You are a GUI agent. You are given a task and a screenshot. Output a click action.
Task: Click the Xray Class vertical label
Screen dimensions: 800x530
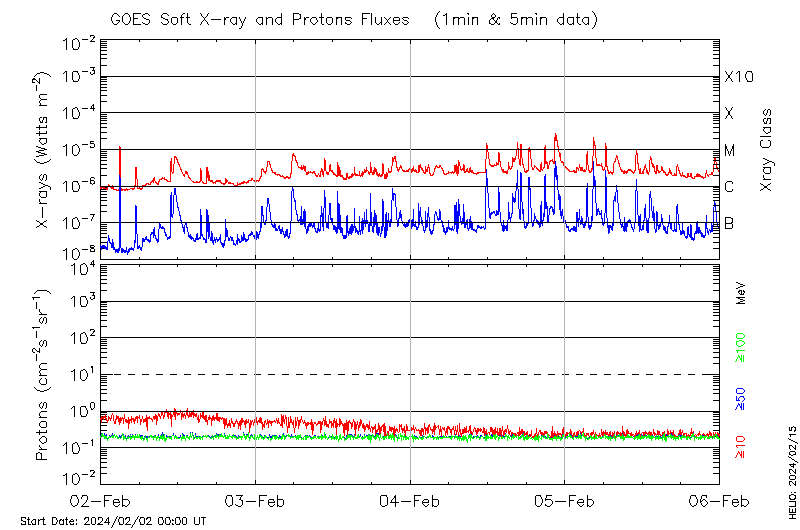(x=767, y=150)
